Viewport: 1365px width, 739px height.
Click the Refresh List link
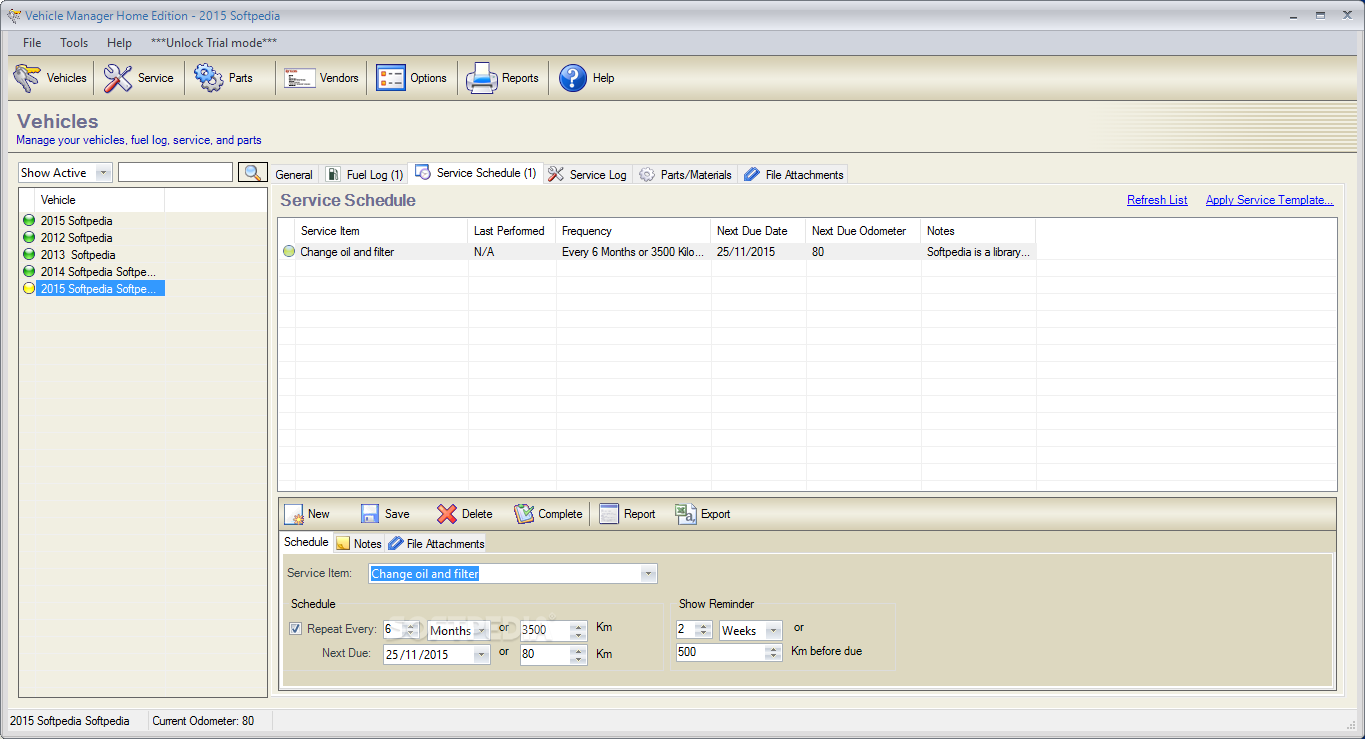click(x=1157, y=200)
